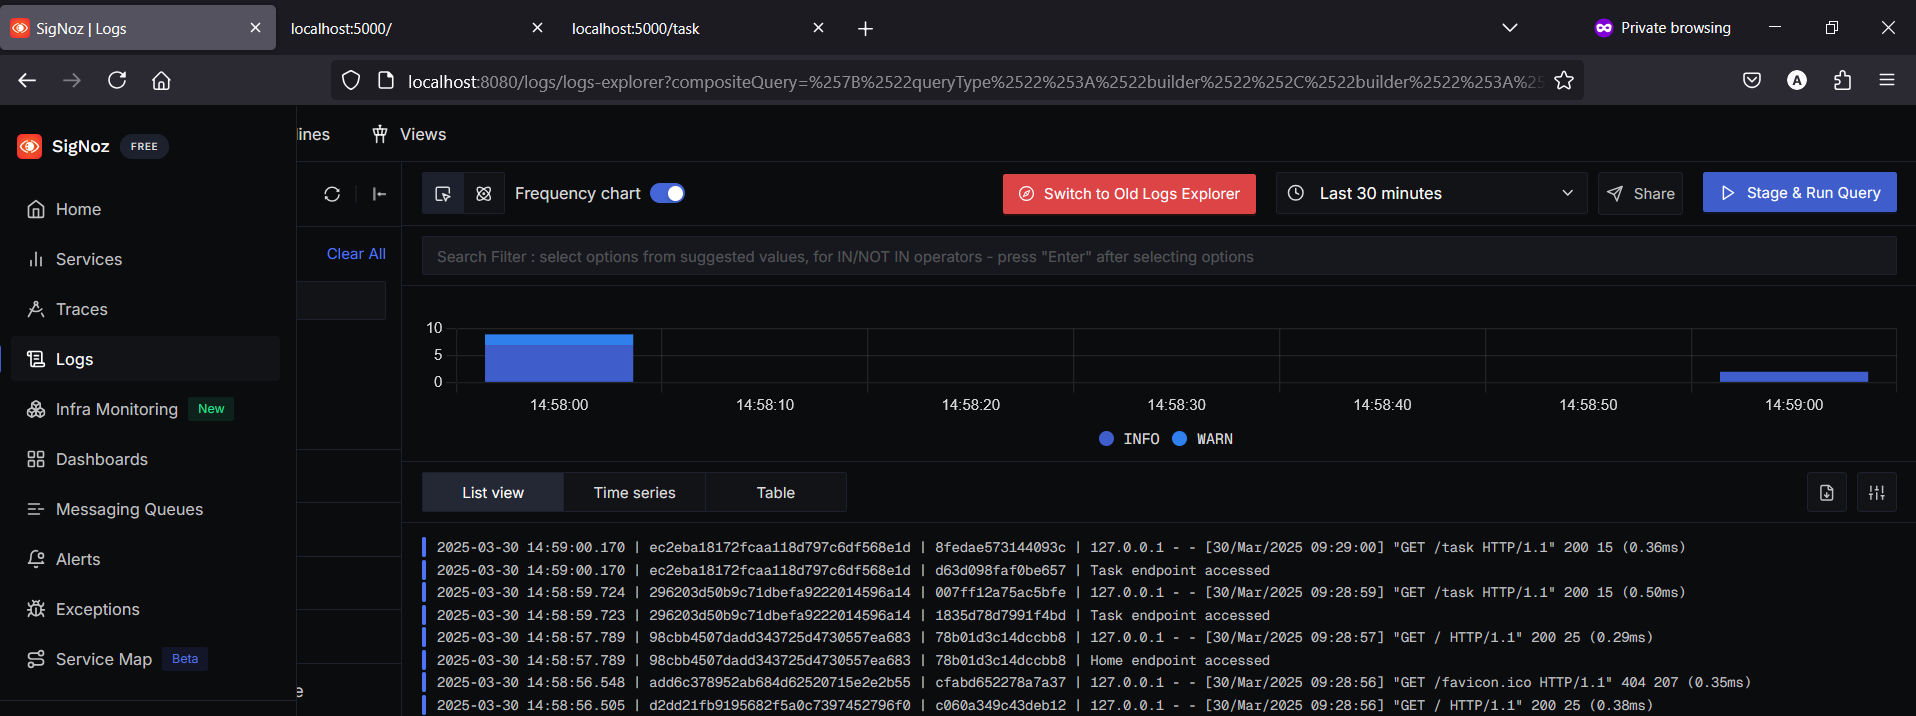This screenshot has height=716, width=1916.
Task: Click the Share button
Action: pyautogui.click(x=1640, y=193)
